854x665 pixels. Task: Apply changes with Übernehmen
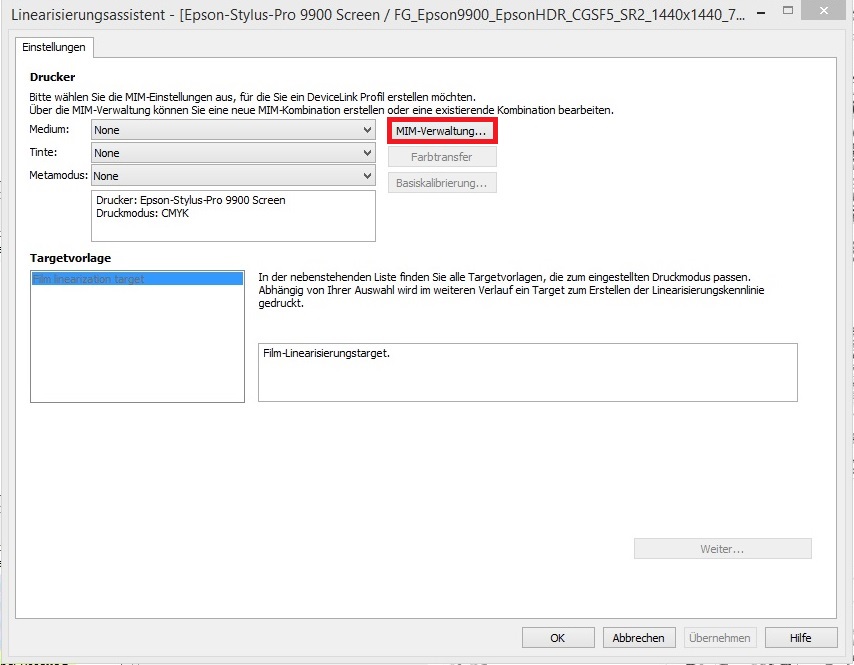point(719,638)
